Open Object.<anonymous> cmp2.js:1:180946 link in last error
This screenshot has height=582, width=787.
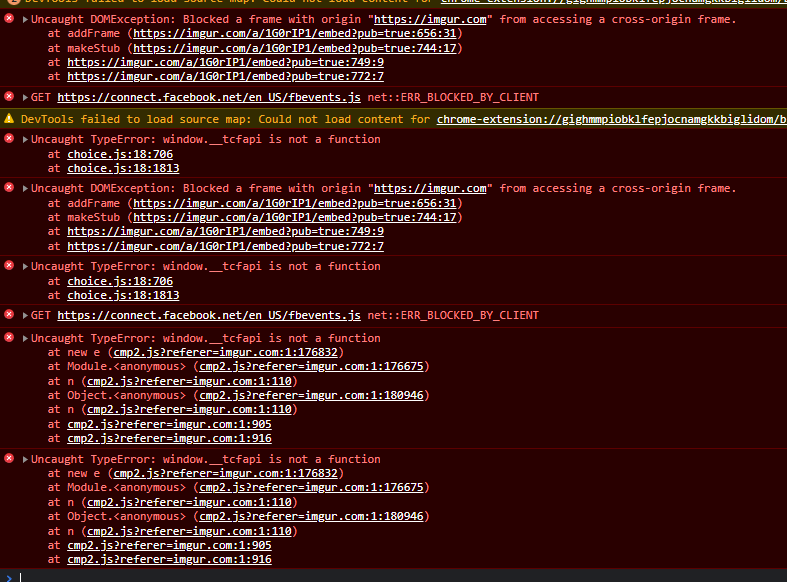311,516
